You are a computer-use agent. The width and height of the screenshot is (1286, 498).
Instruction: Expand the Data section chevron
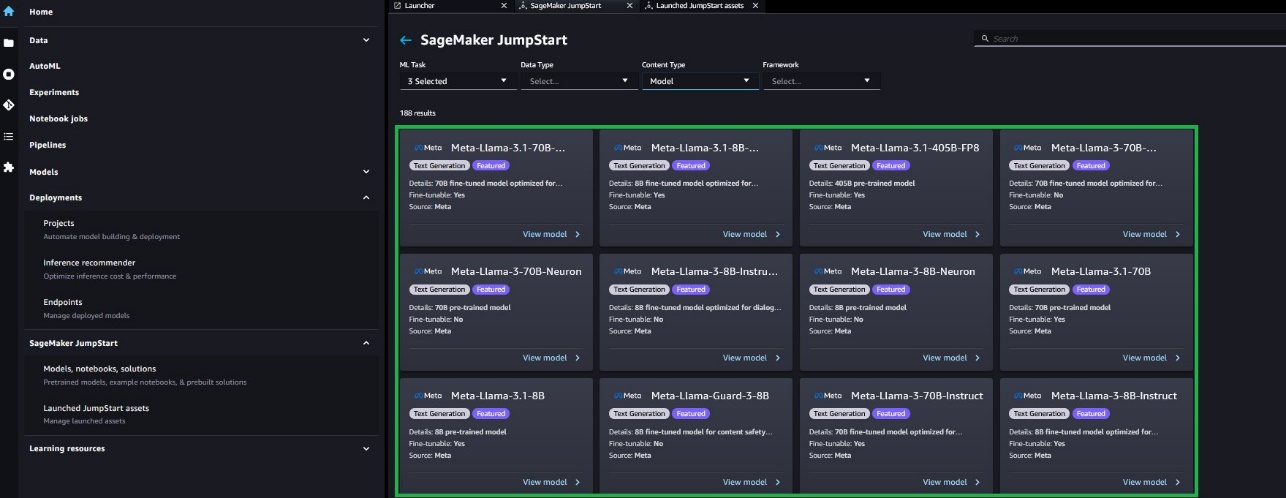point(366,40)
